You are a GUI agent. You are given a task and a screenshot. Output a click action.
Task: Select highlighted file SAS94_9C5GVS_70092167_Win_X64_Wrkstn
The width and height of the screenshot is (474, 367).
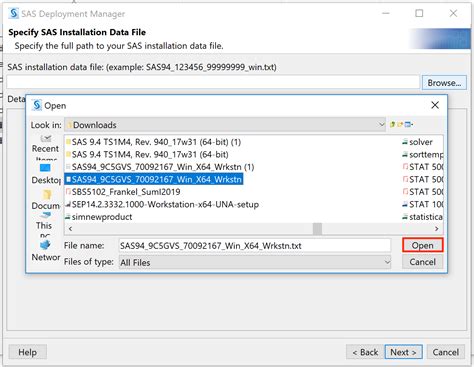(x=154, y=179)
